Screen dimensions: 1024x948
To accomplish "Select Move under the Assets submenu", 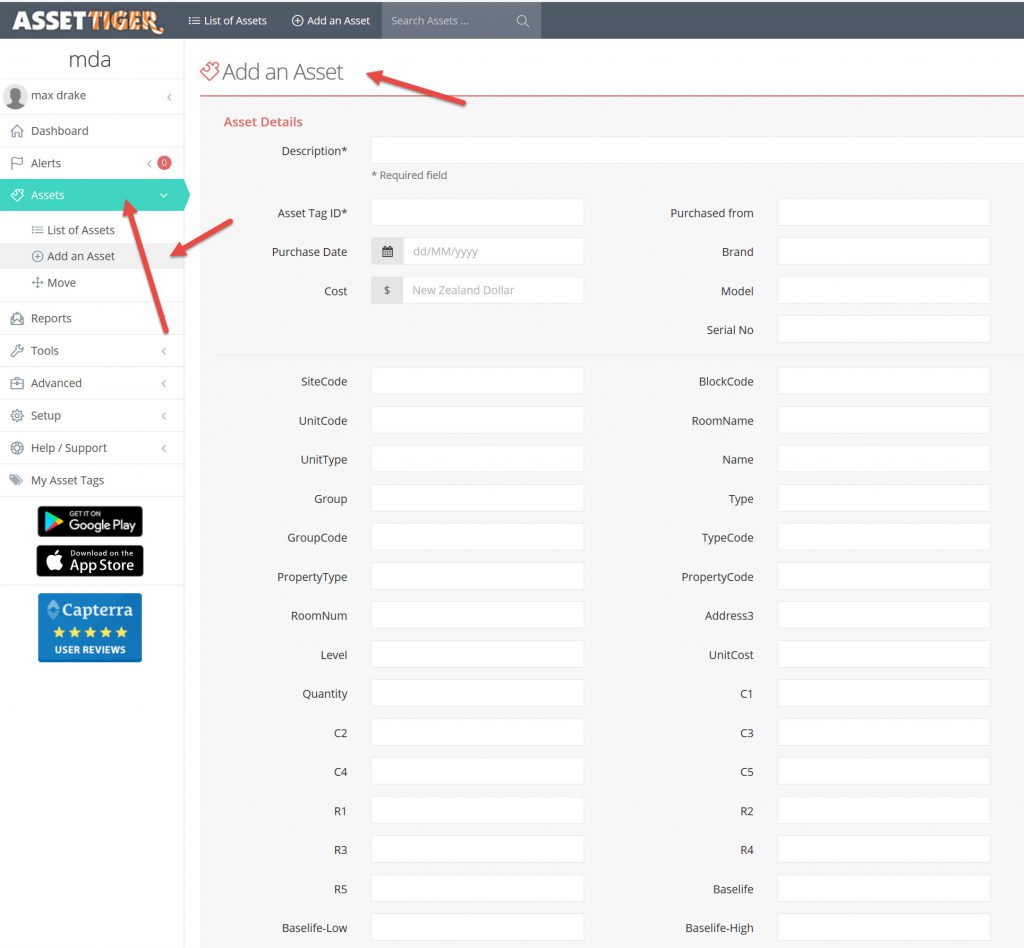I will [61, 283].
